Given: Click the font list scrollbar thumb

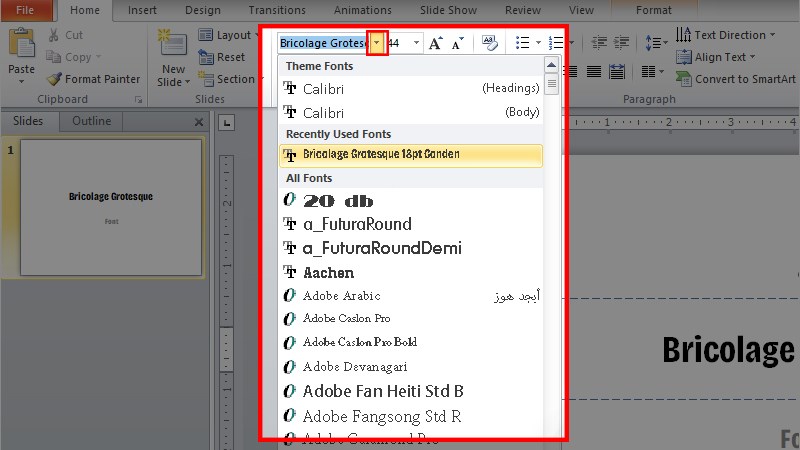Looking at the screenshot, I should [x=551, y=84].
